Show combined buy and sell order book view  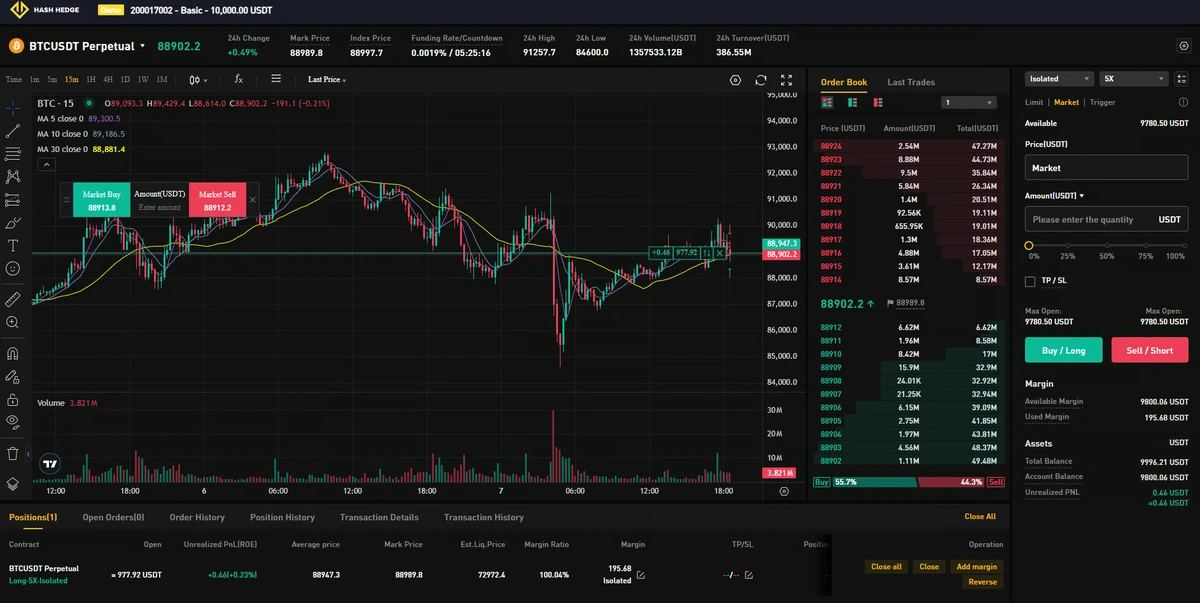(x=827, y=102)
